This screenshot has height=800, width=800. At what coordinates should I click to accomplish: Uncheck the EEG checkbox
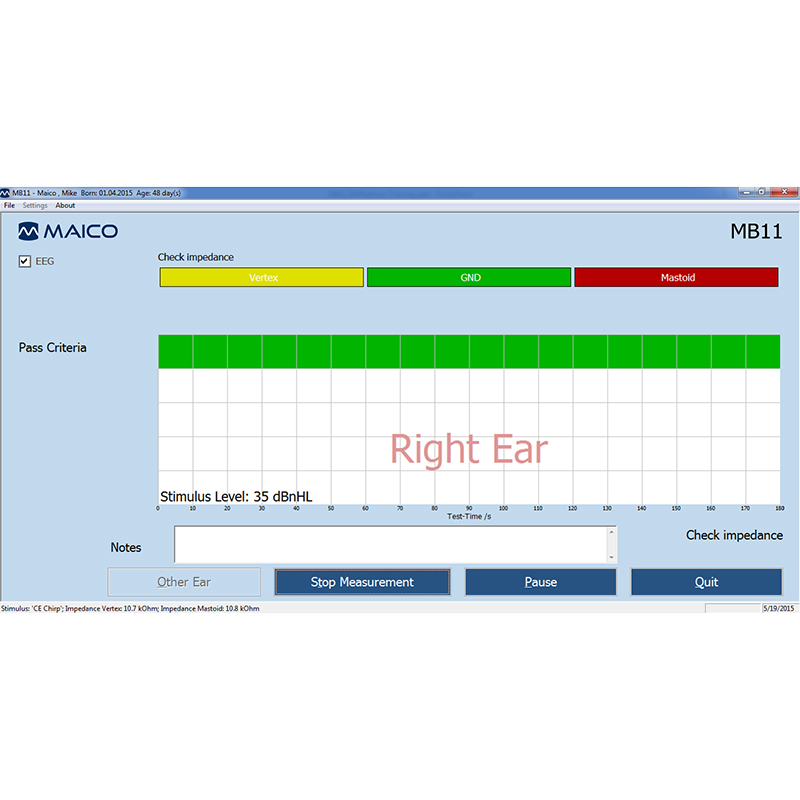(25, 262)
